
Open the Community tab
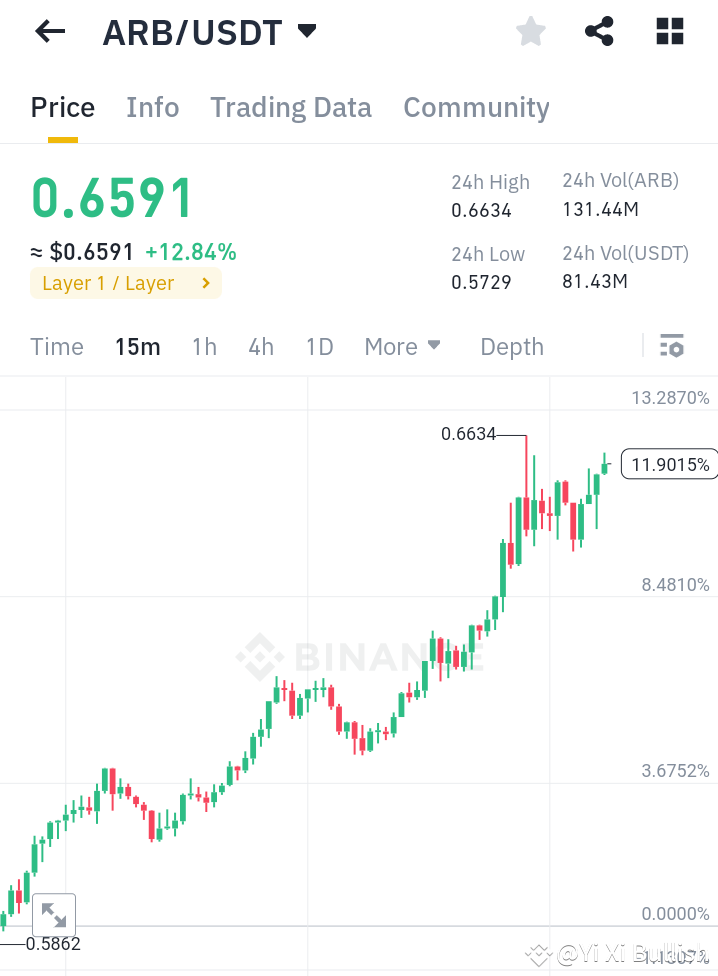(x=476, y=107)
